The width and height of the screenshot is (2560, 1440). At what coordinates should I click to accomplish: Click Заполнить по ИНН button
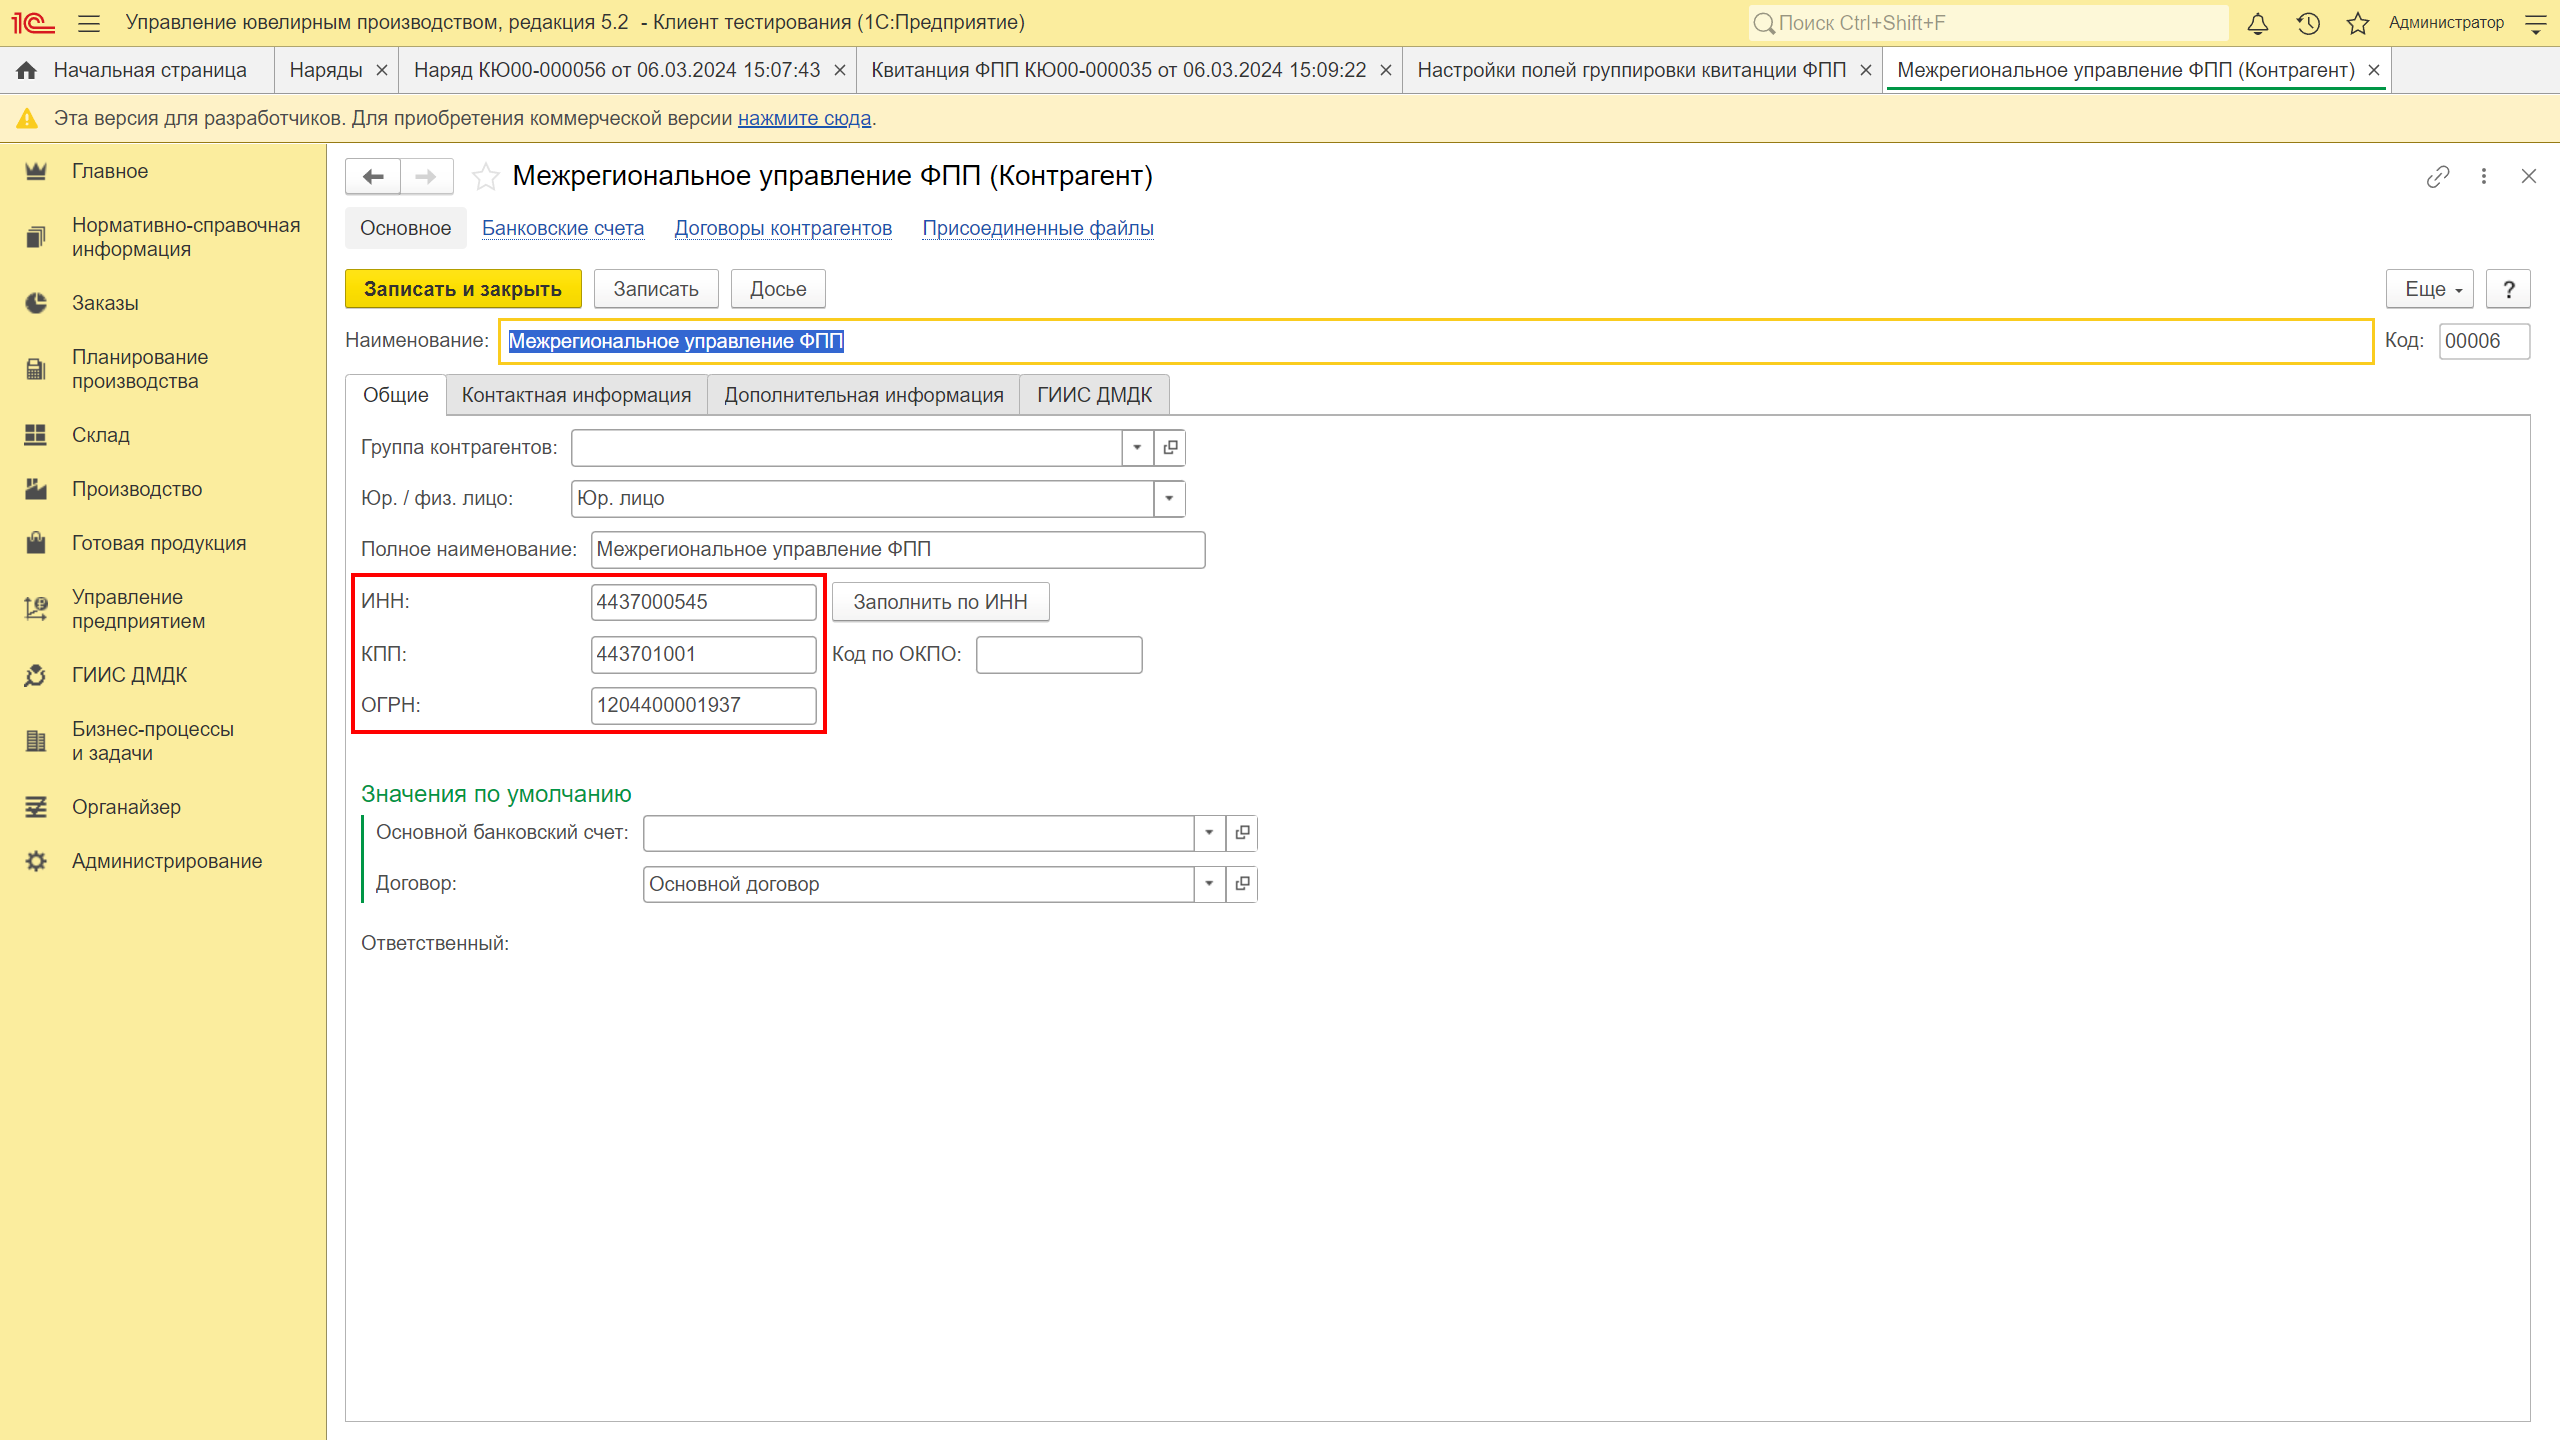point(941,602)
